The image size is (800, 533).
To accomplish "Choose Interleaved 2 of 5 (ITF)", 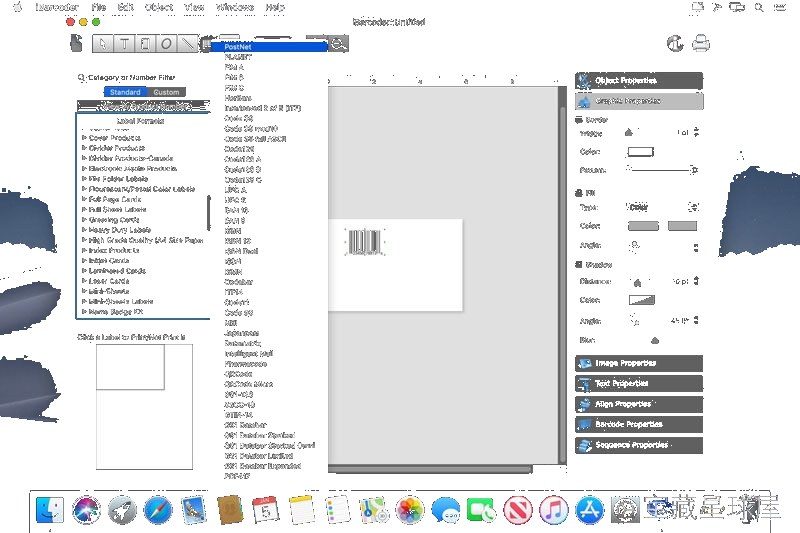I will click(269, 108).
